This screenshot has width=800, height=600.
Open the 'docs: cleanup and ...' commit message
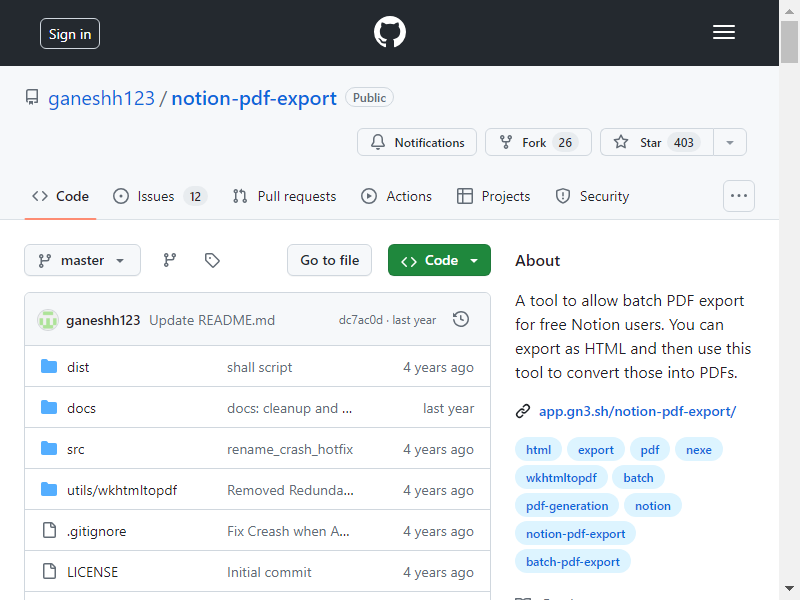289,408
